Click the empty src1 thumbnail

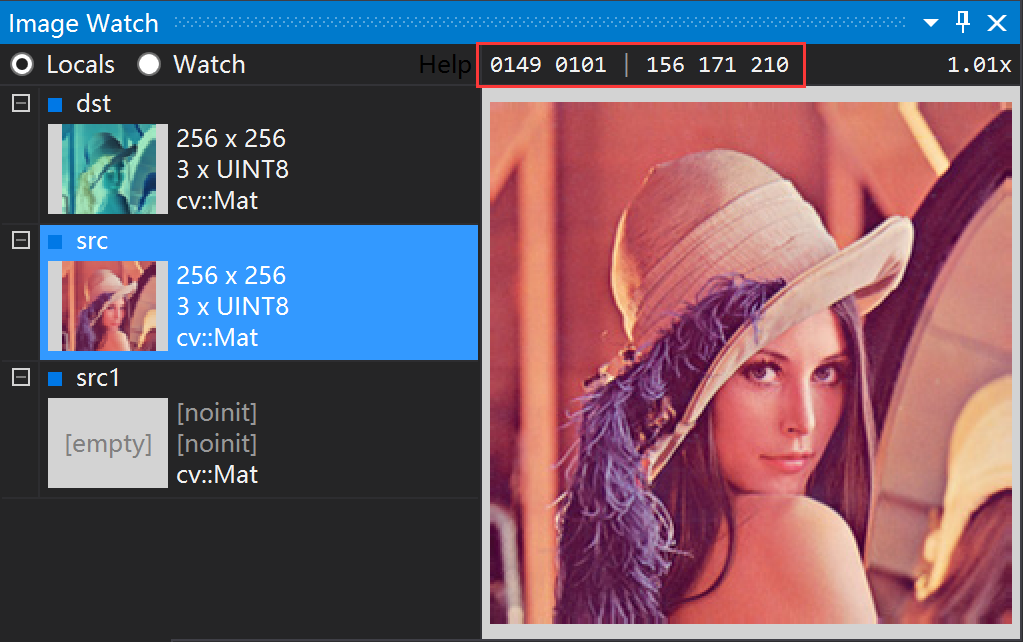click(108, 443)
